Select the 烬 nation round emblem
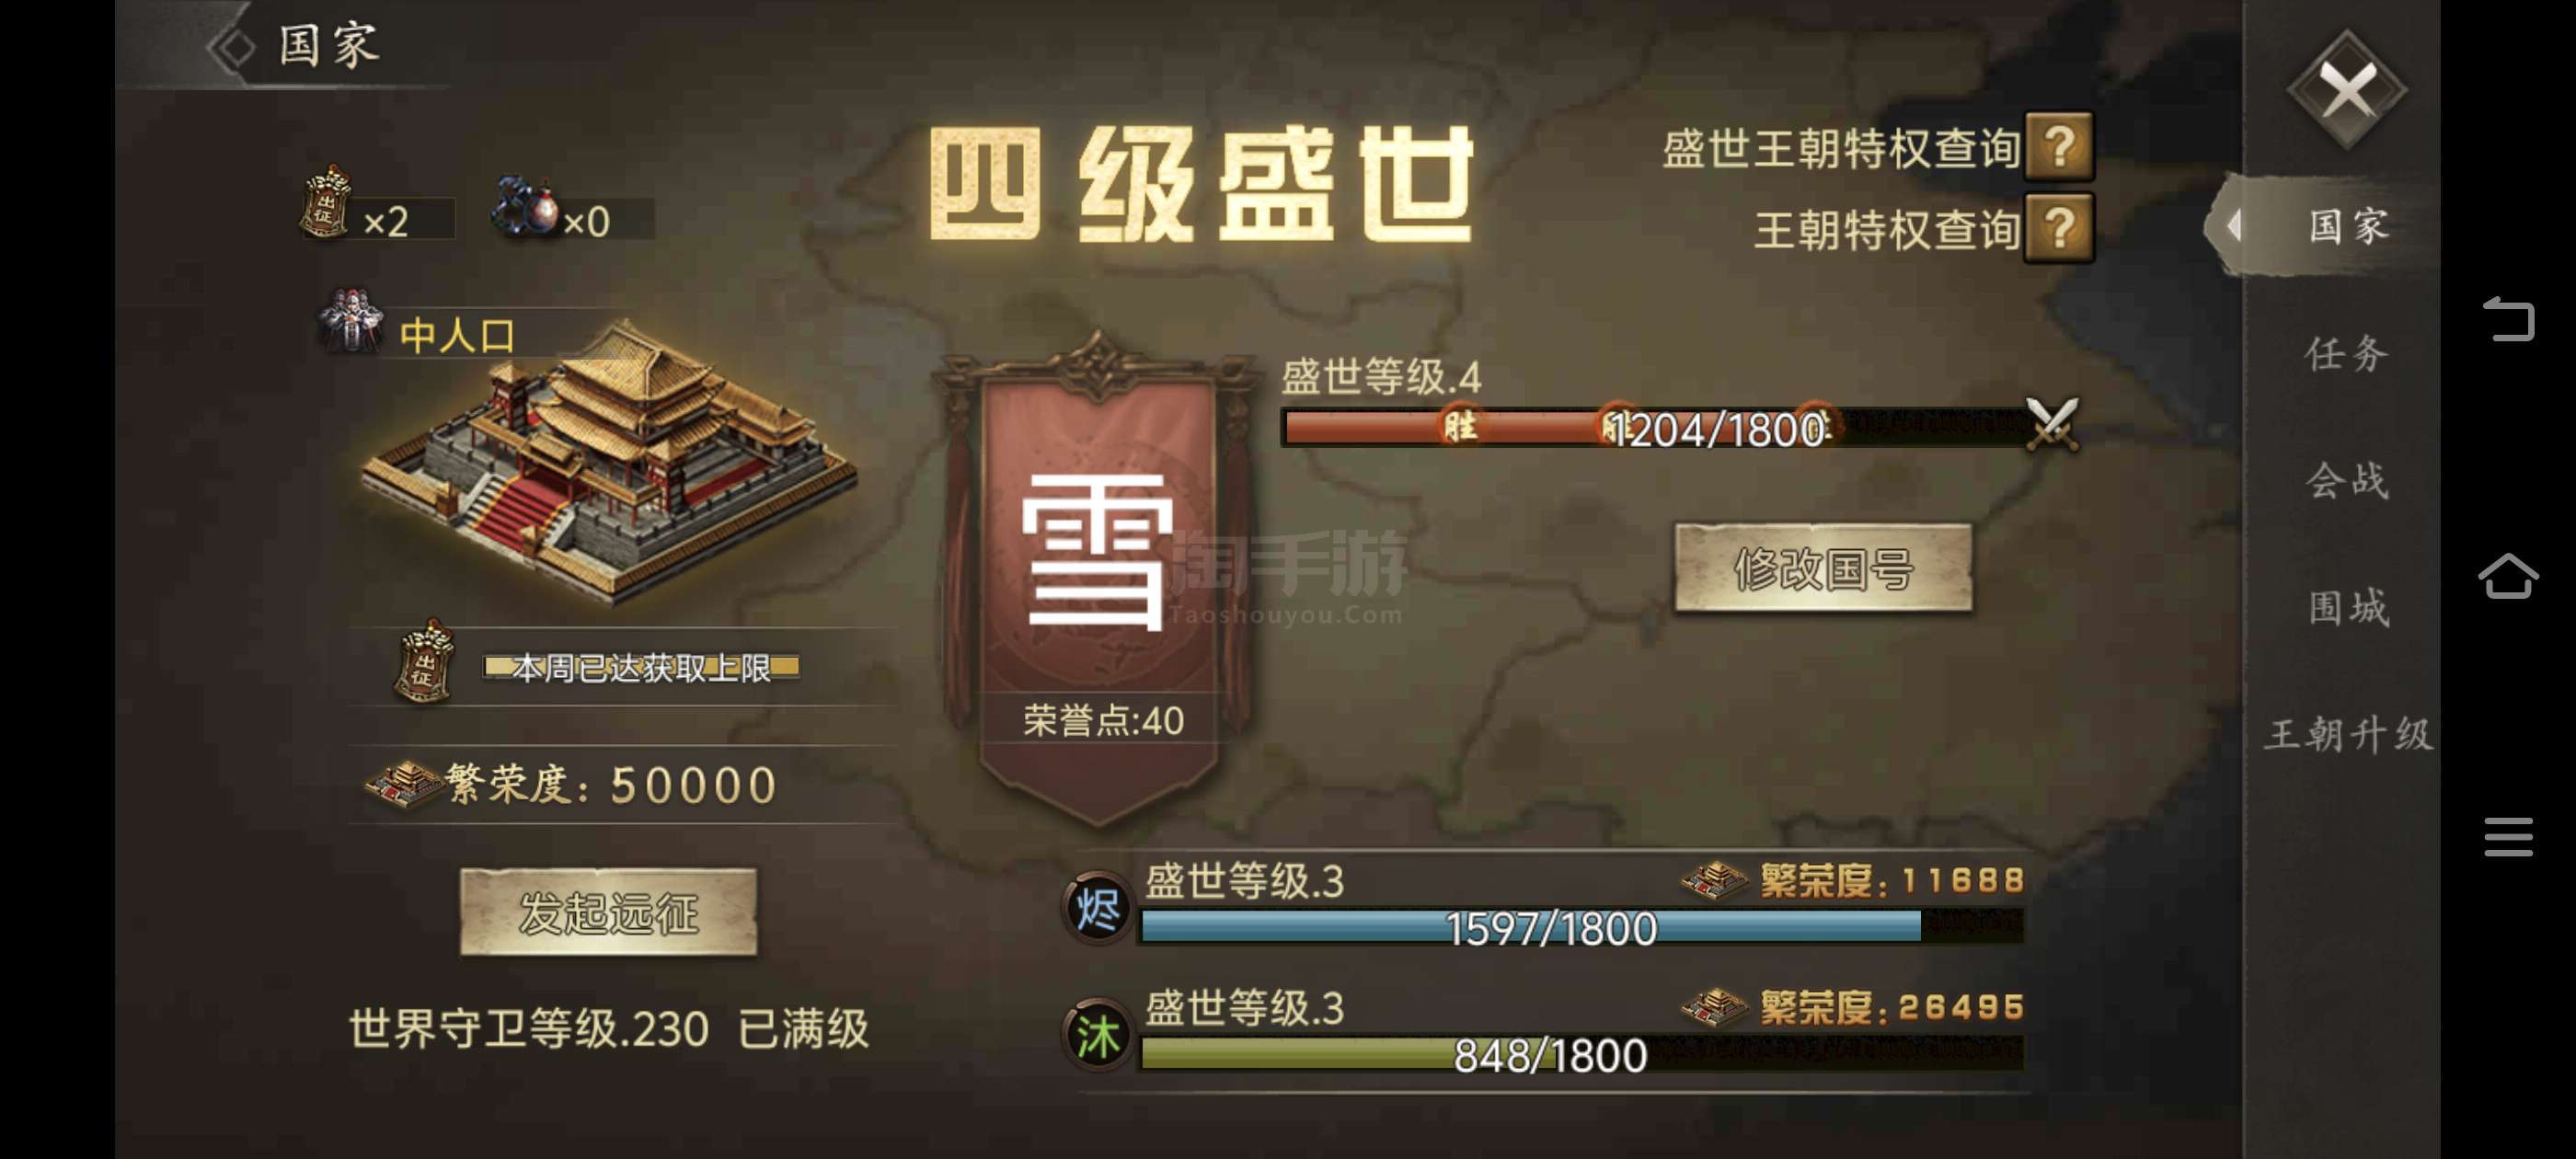Viewport: 2576px width, 1159px height. [1097, 908]
